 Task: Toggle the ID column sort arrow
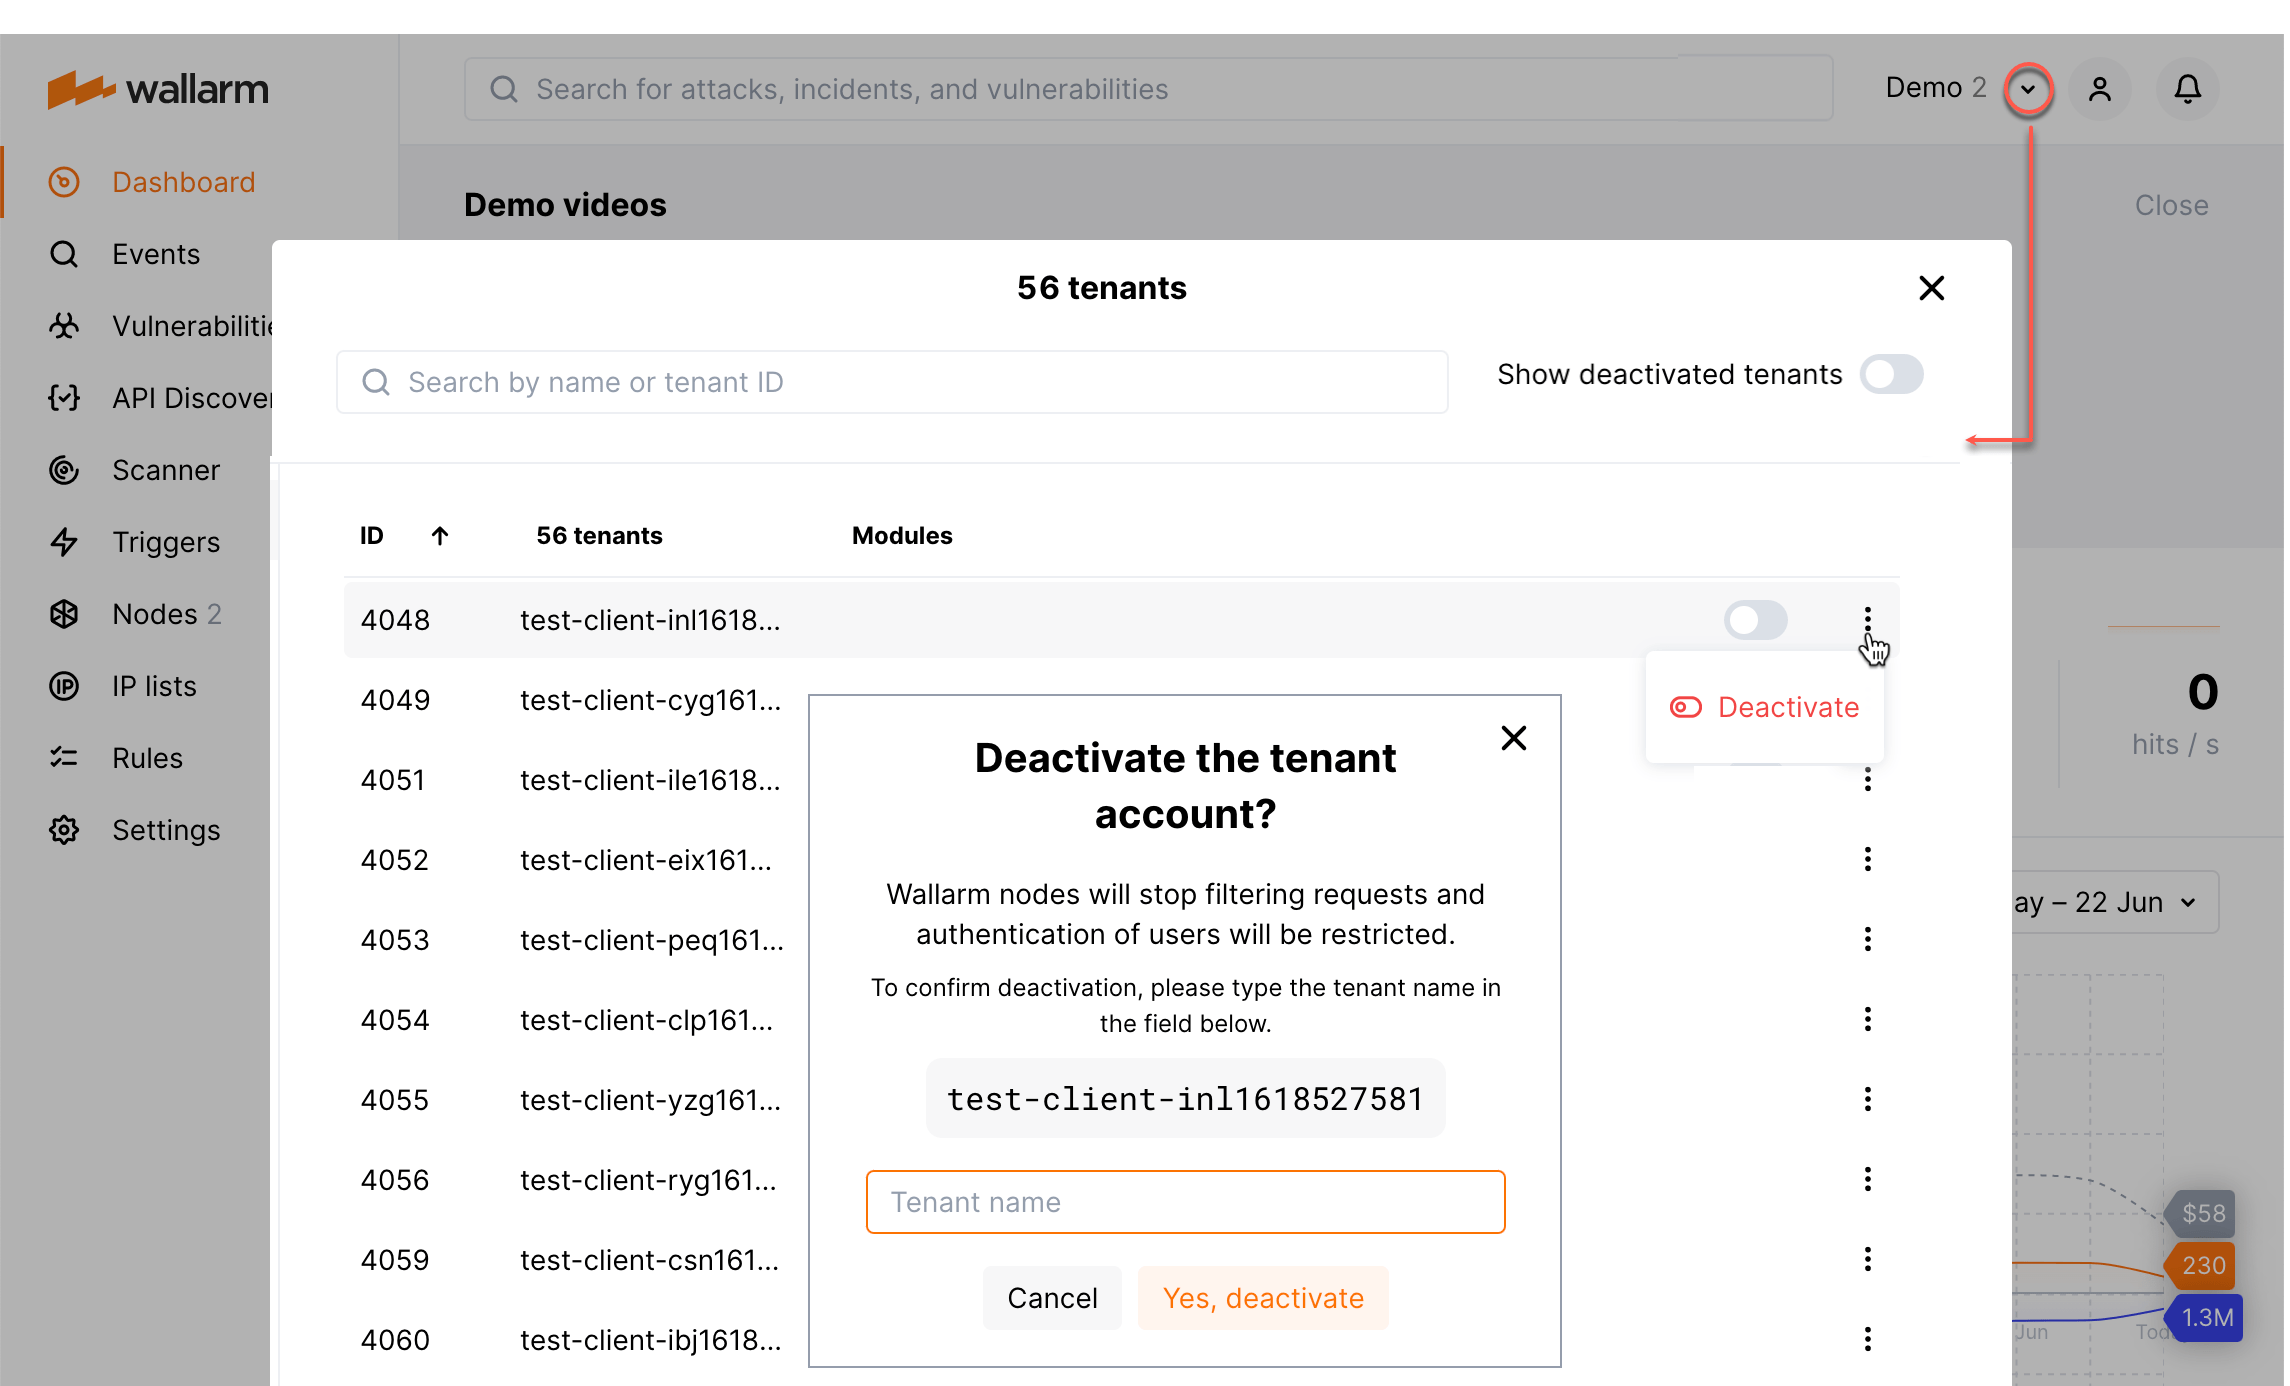pos(440,535)
